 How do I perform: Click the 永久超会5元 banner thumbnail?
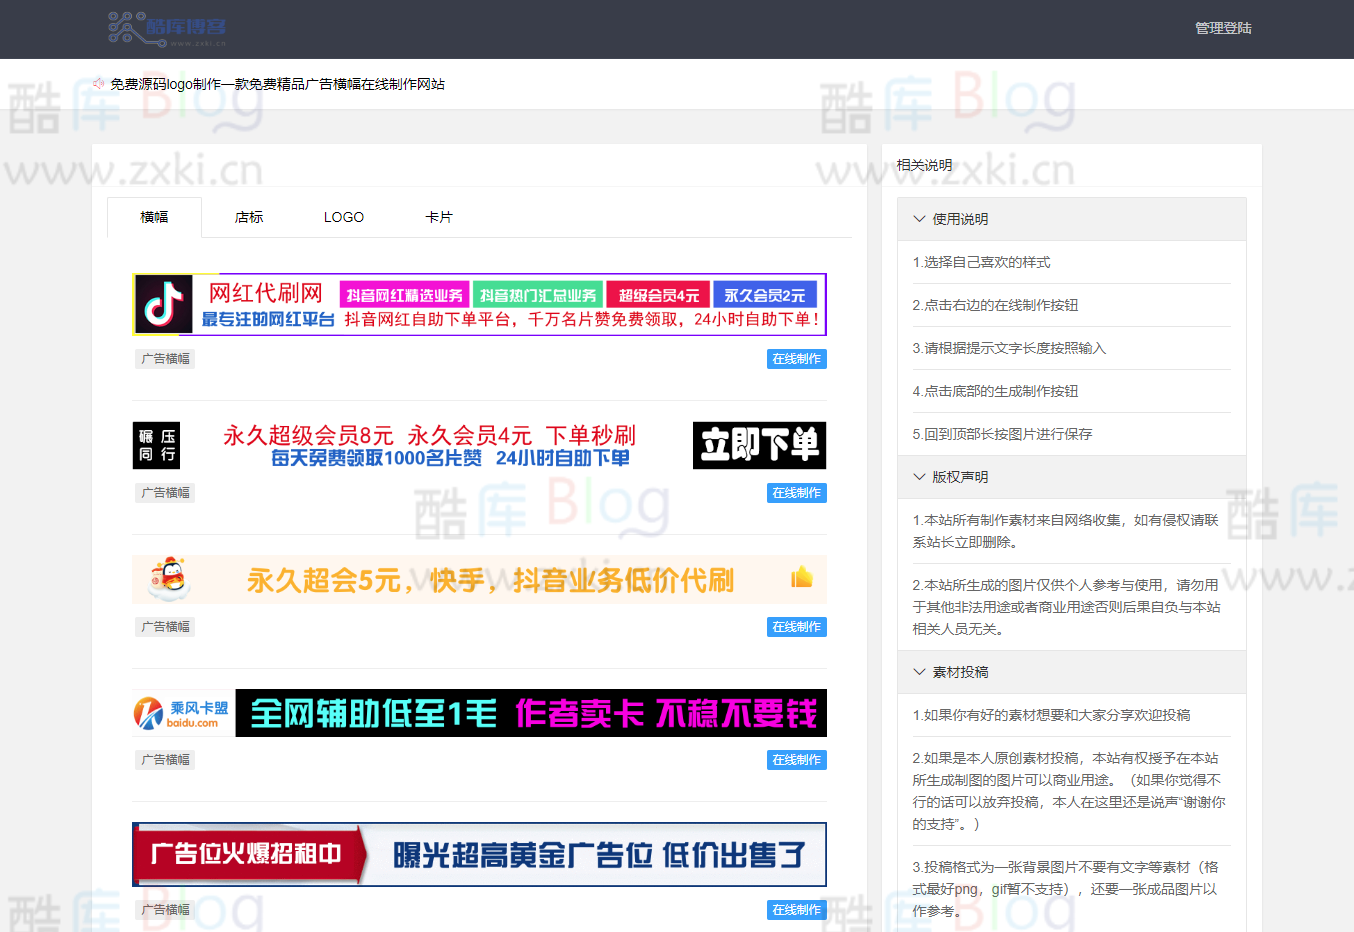[478, 579]
